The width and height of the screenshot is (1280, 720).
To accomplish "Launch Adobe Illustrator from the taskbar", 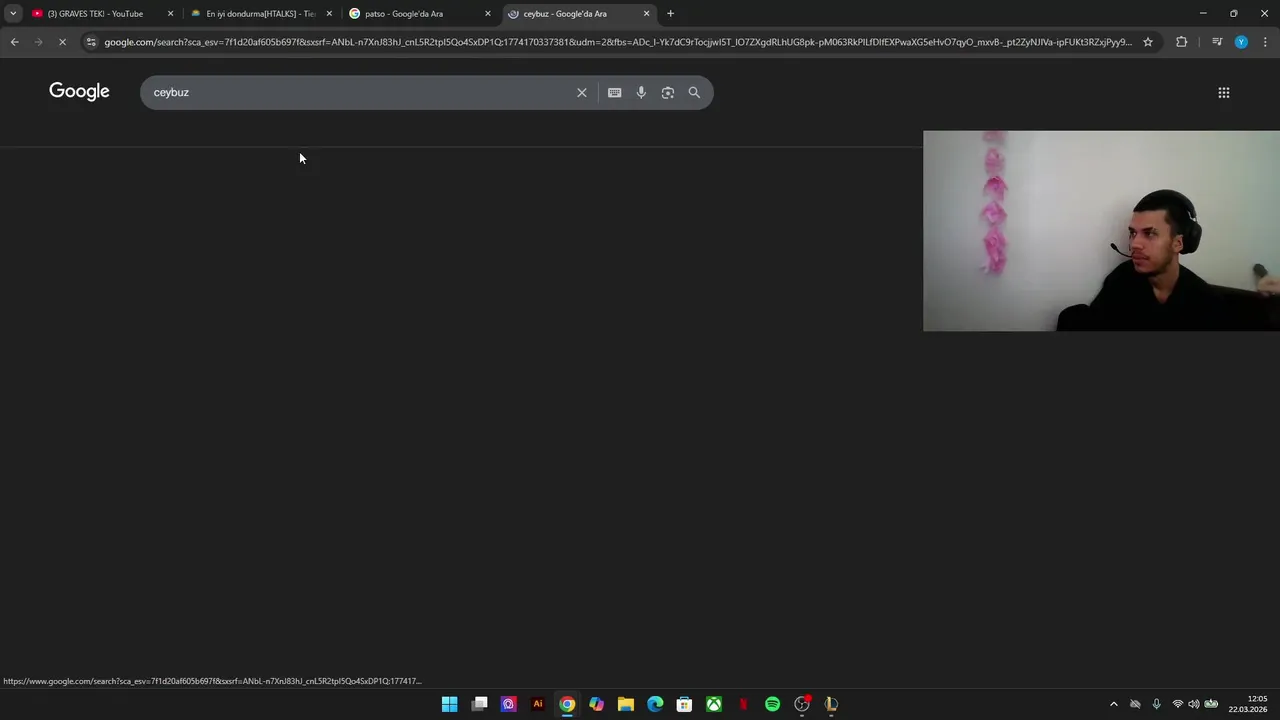I will 538,704.
